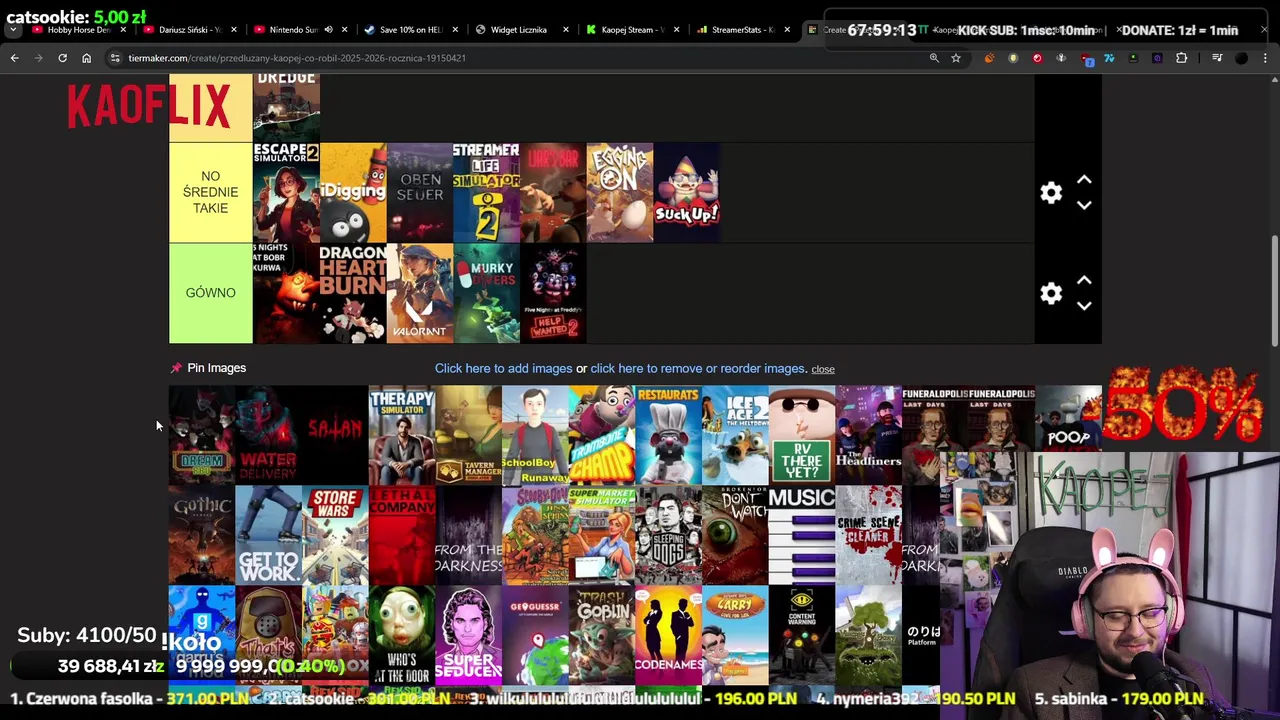Pick Therapy Simulator image from pool

402,435
